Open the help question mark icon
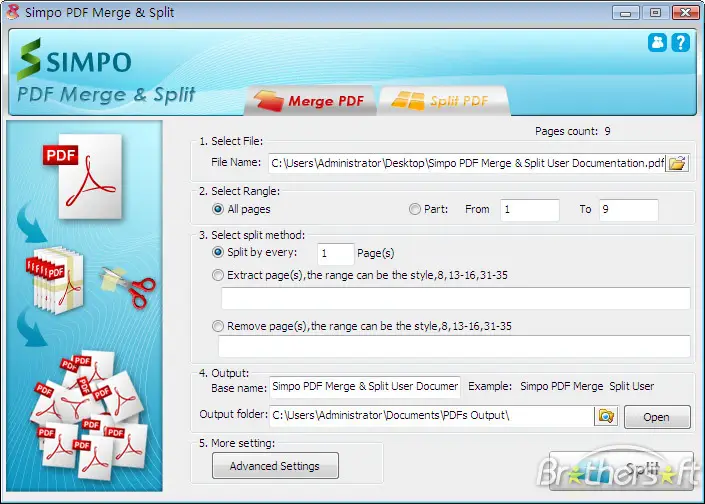This screenshot has height=504, width=705. [680, 43]
